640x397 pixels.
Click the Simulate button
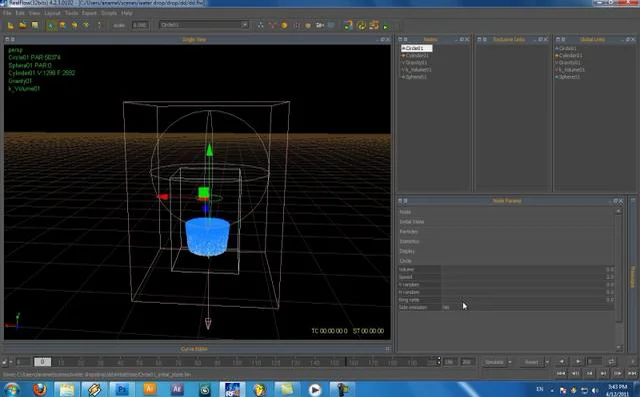(x=494, y=362)
